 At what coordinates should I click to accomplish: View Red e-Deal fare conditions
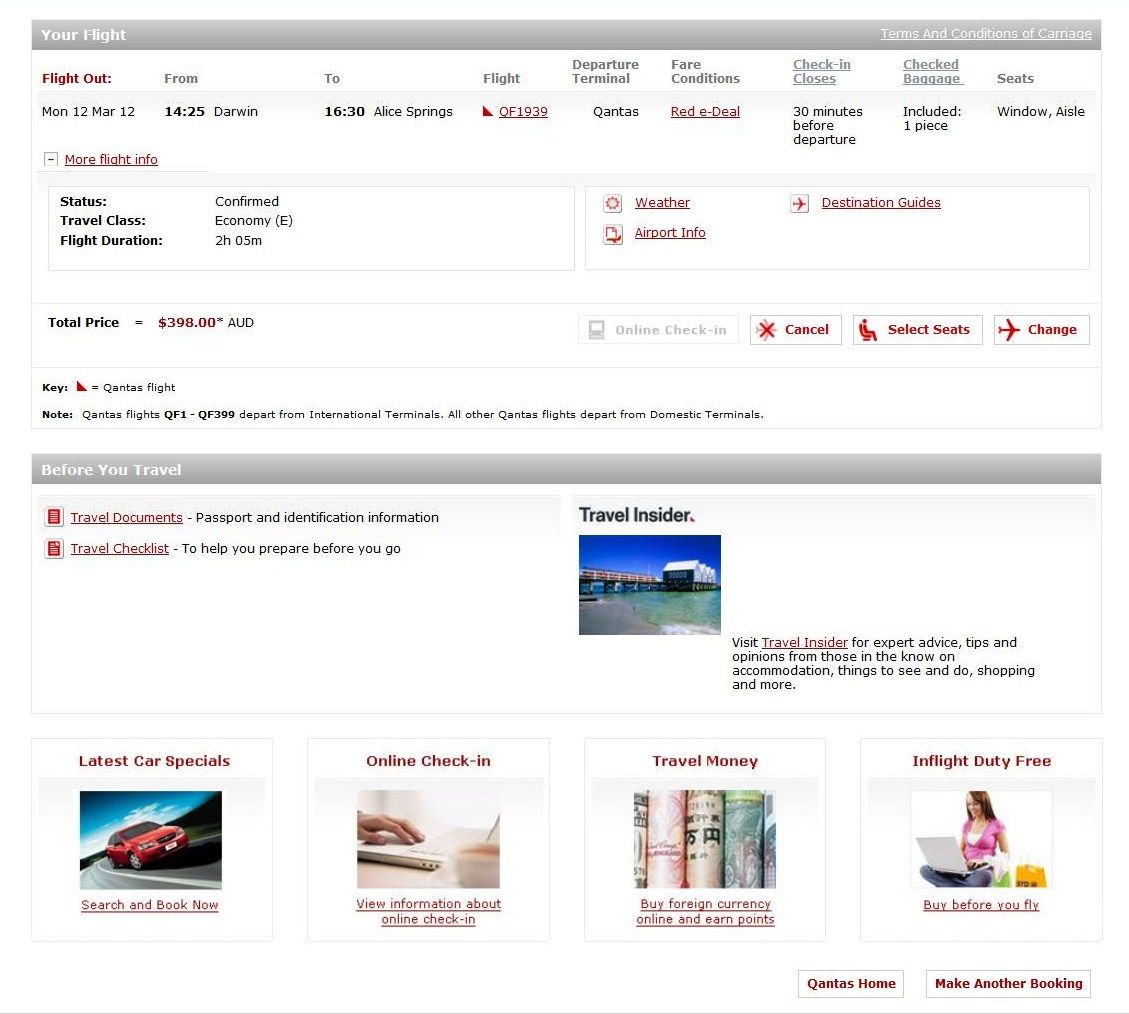[705, 112]
